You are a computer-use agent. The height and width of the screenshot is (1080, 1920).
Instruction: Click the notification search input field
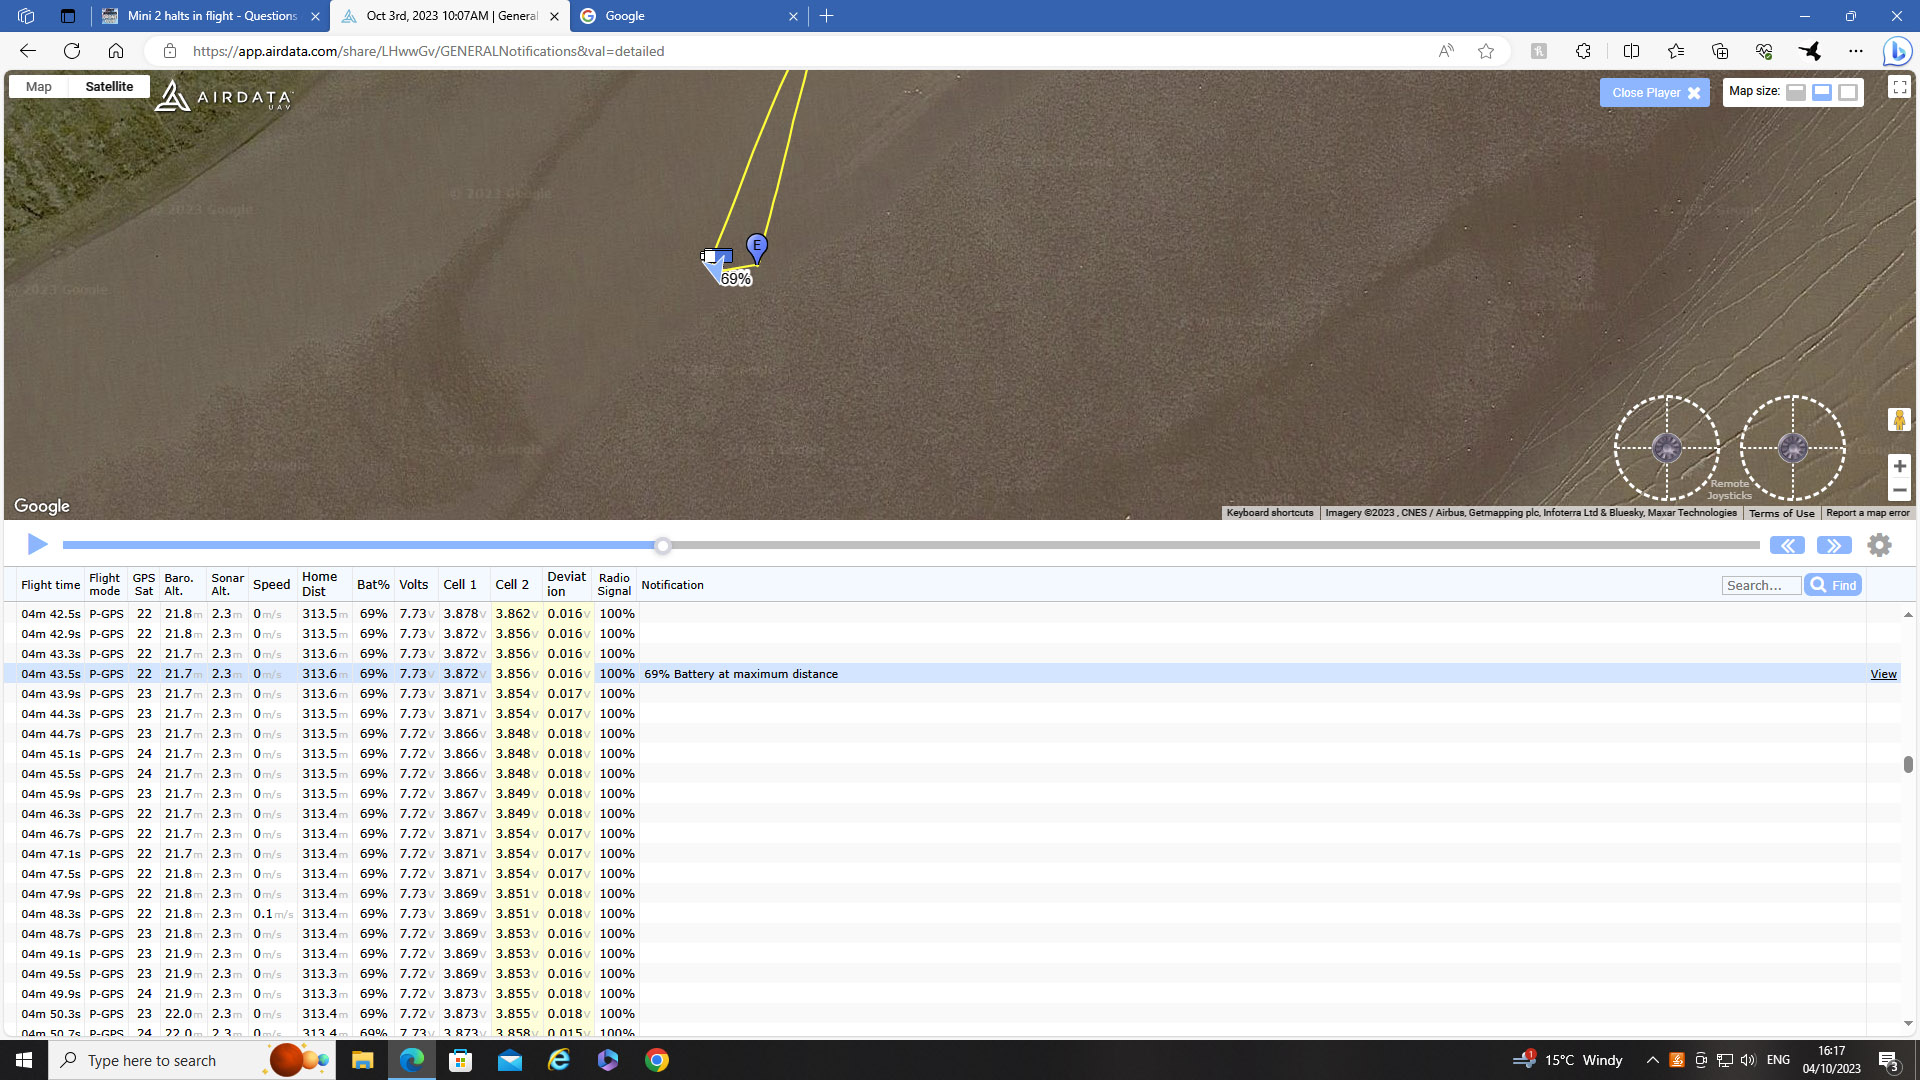click(1760, 585)
